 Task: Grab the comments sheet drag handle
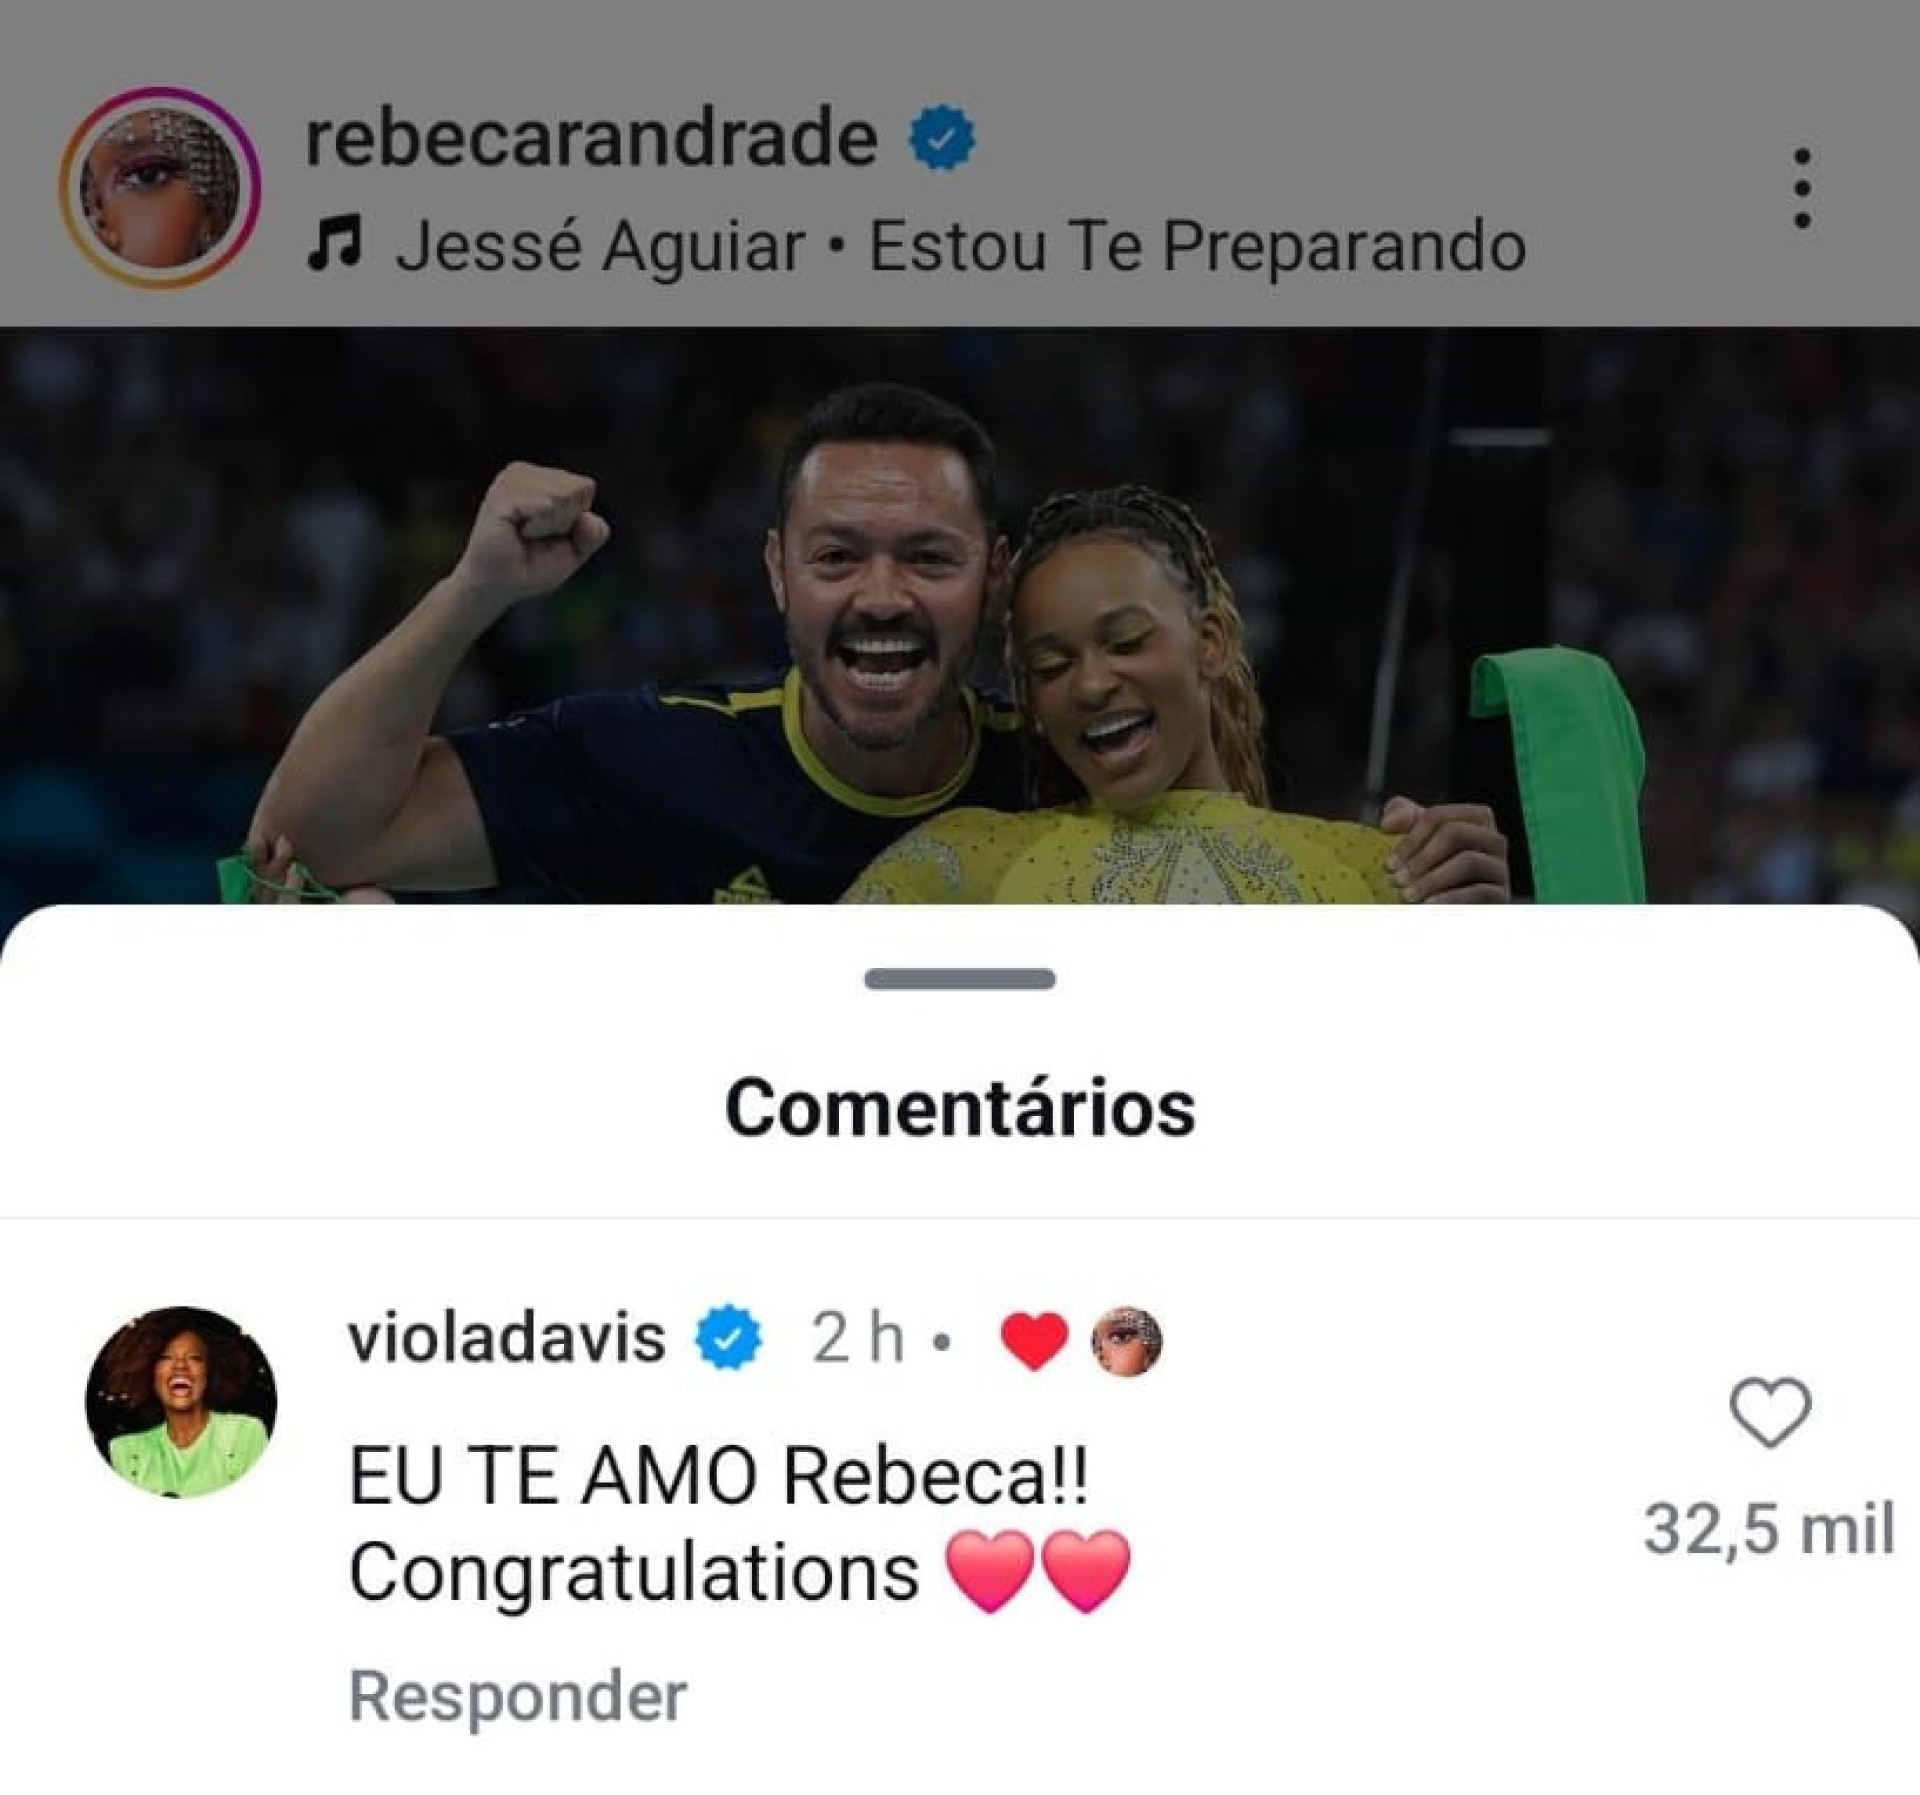click(960, 979)
